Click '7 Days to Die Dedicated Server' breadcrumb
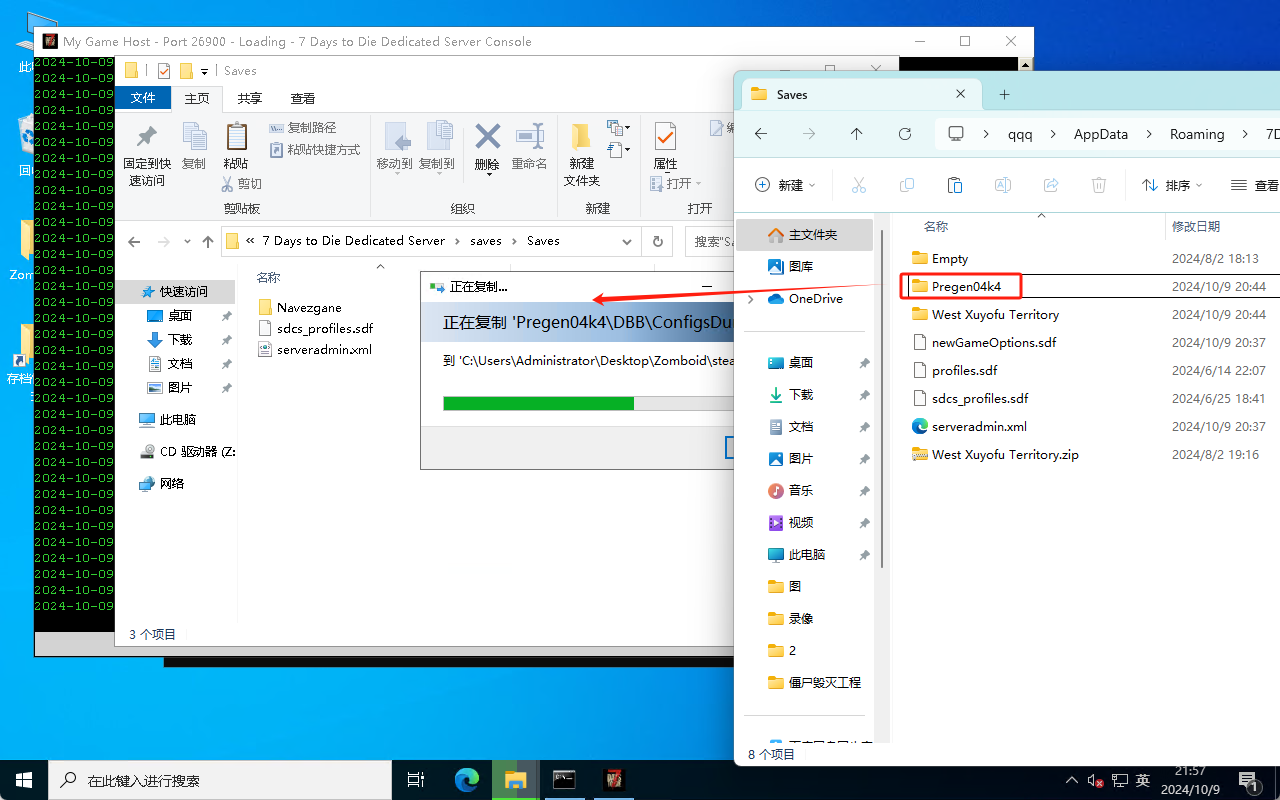The height and width of the screenshot is (800, 1280). click(x=353, y=241)
